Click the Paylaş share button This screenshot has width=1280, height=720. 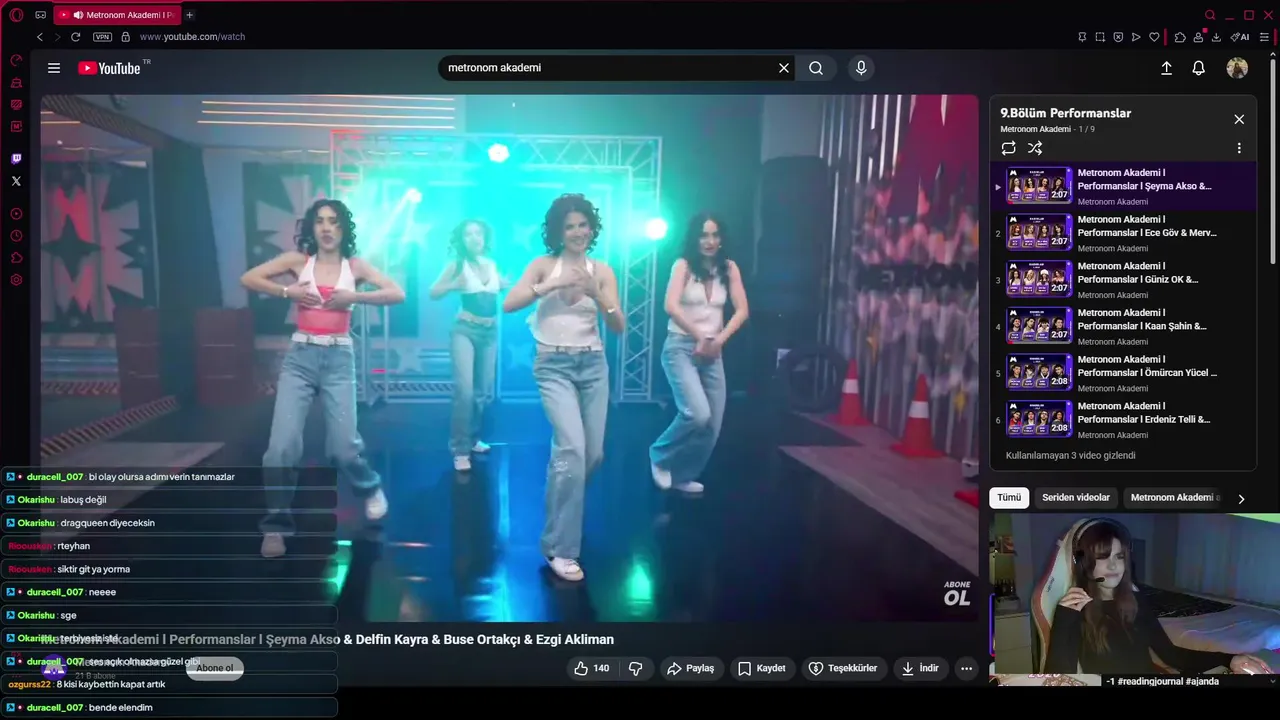[691, 668]
